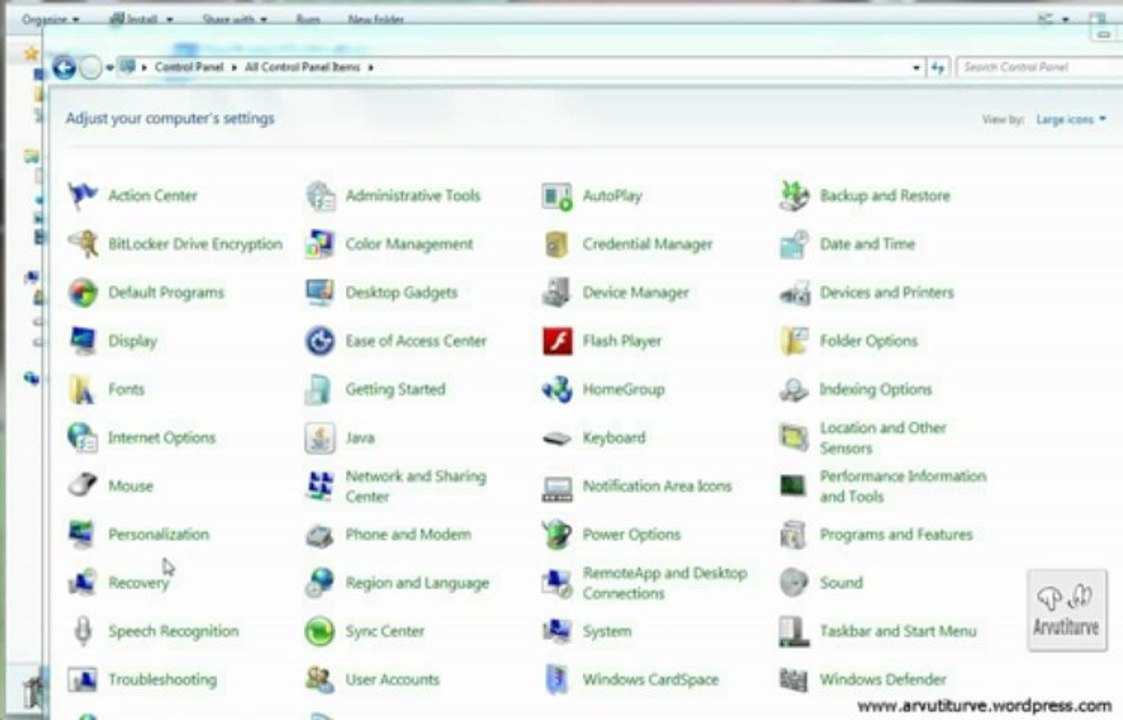Click the Forward navigation button
Image resolution: width=1123 pixels, height=720 pixels.
click(91, 68)
